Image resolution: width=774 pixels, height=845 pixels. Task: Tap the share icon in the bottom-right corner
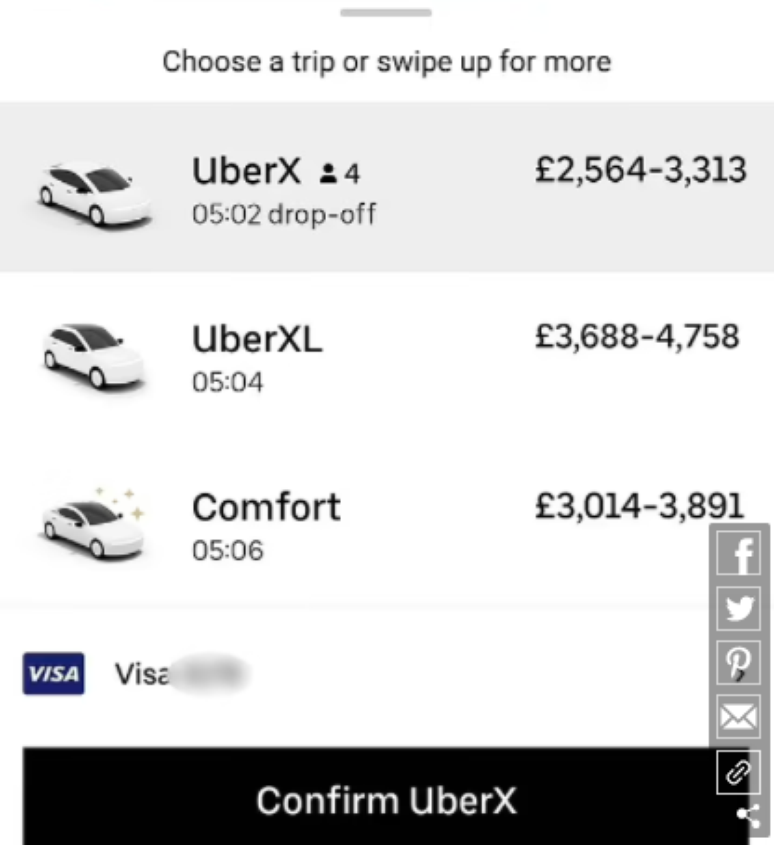tap(748, 815)
